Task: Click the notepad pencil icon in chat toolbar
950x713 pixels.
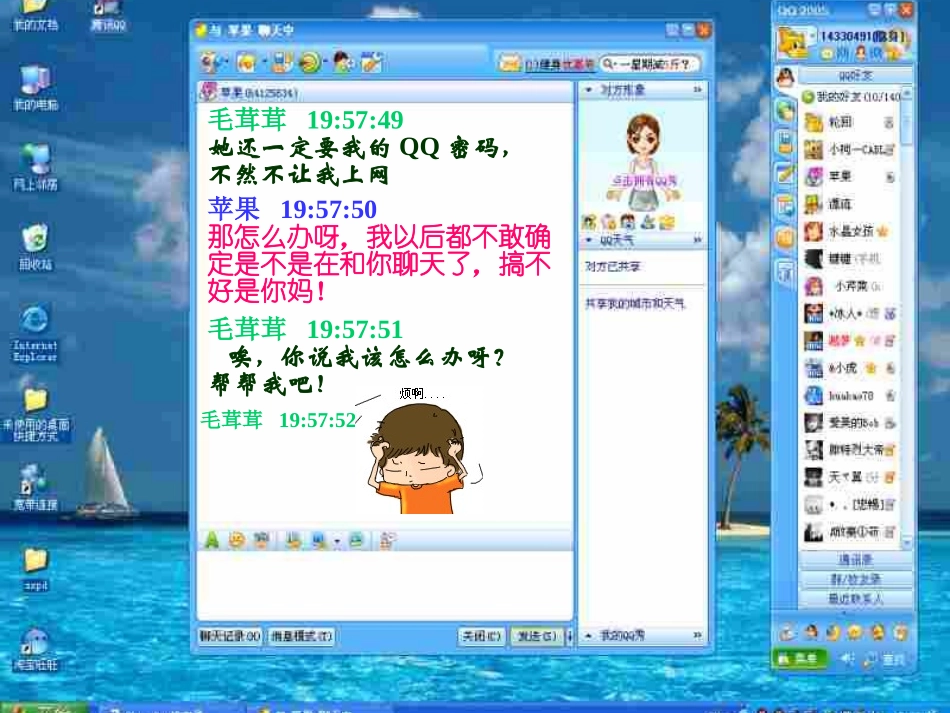Action: coord(372,62)
